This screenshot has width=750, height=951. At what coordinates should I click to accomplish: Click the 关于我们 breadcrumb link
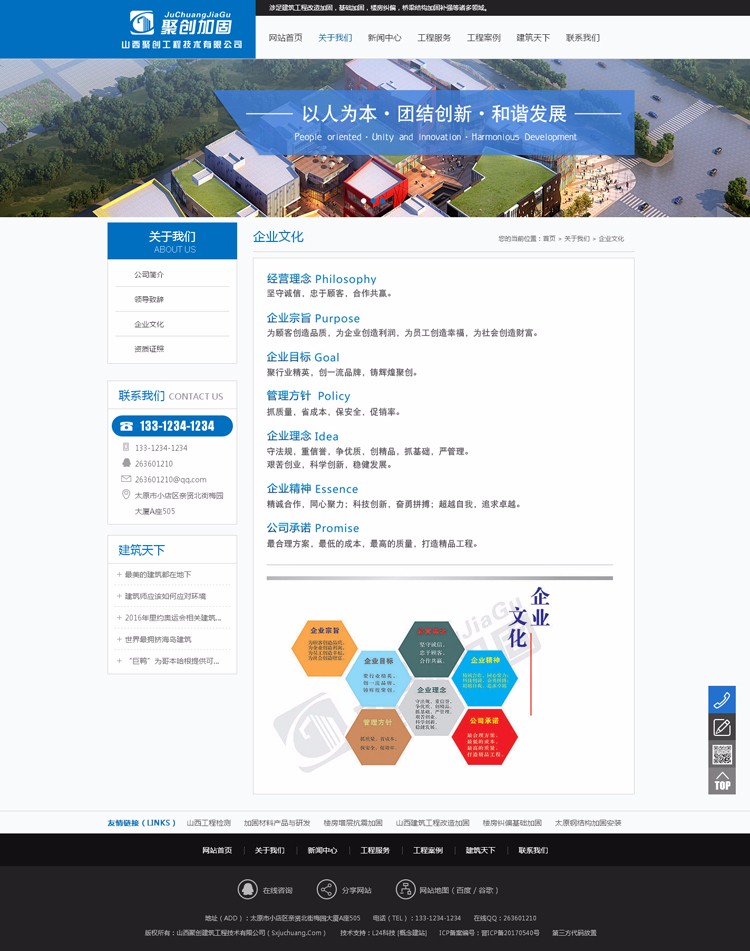pyautogui.click(x=577, y=238)
